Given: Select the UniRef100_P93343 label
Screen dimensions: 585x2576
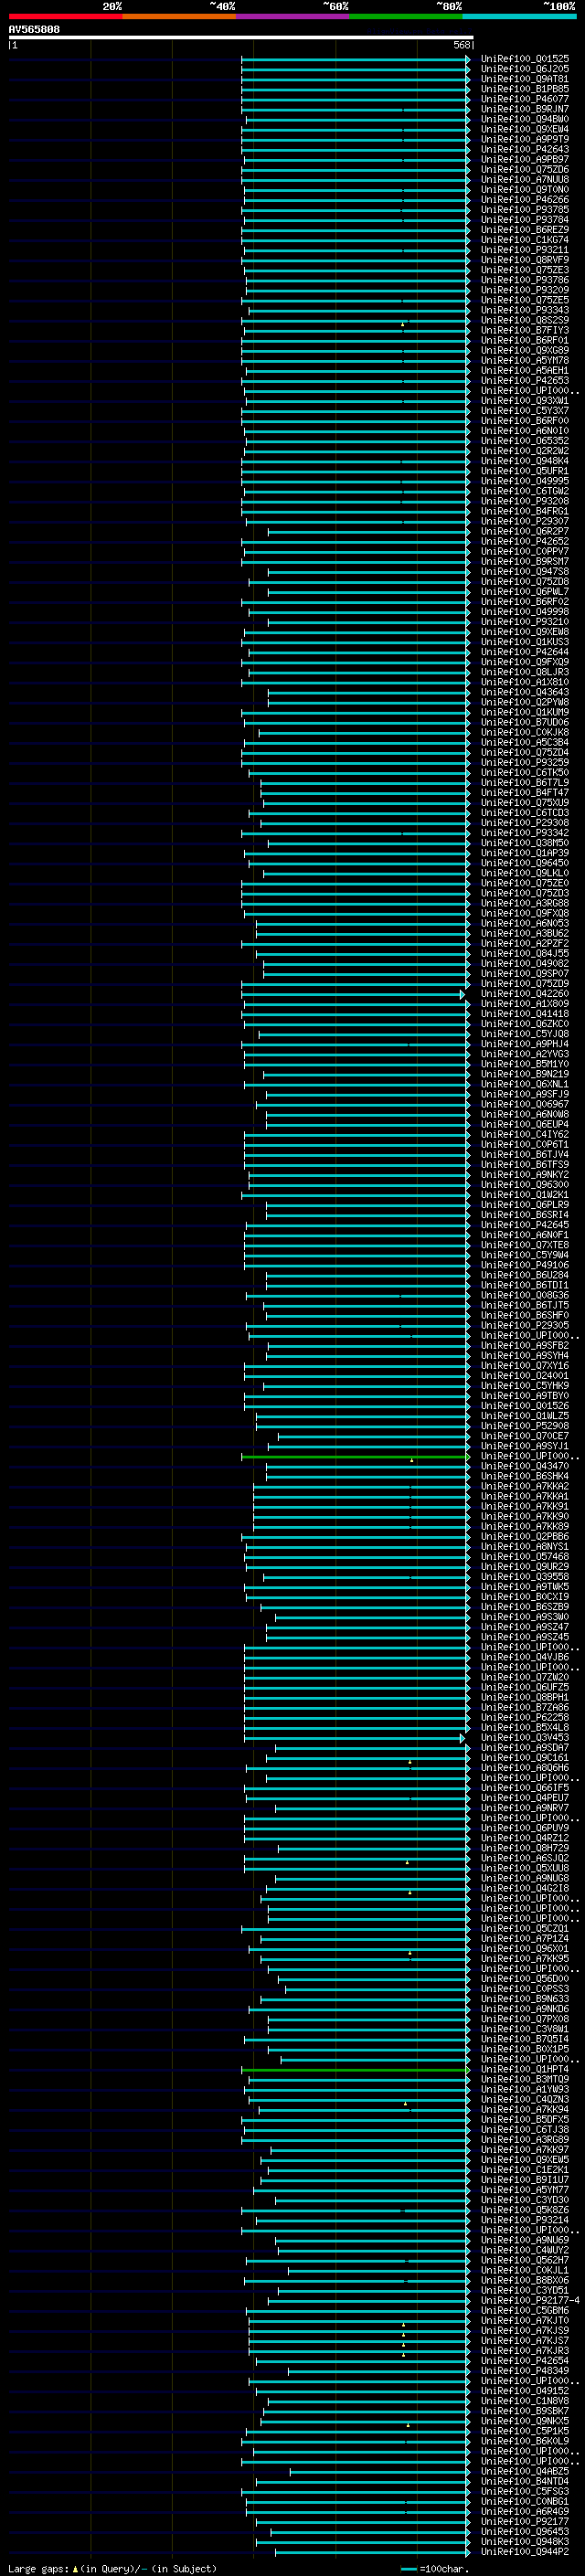Looking at the screenshot, I should pyautogui.click(x=525, y=310).
